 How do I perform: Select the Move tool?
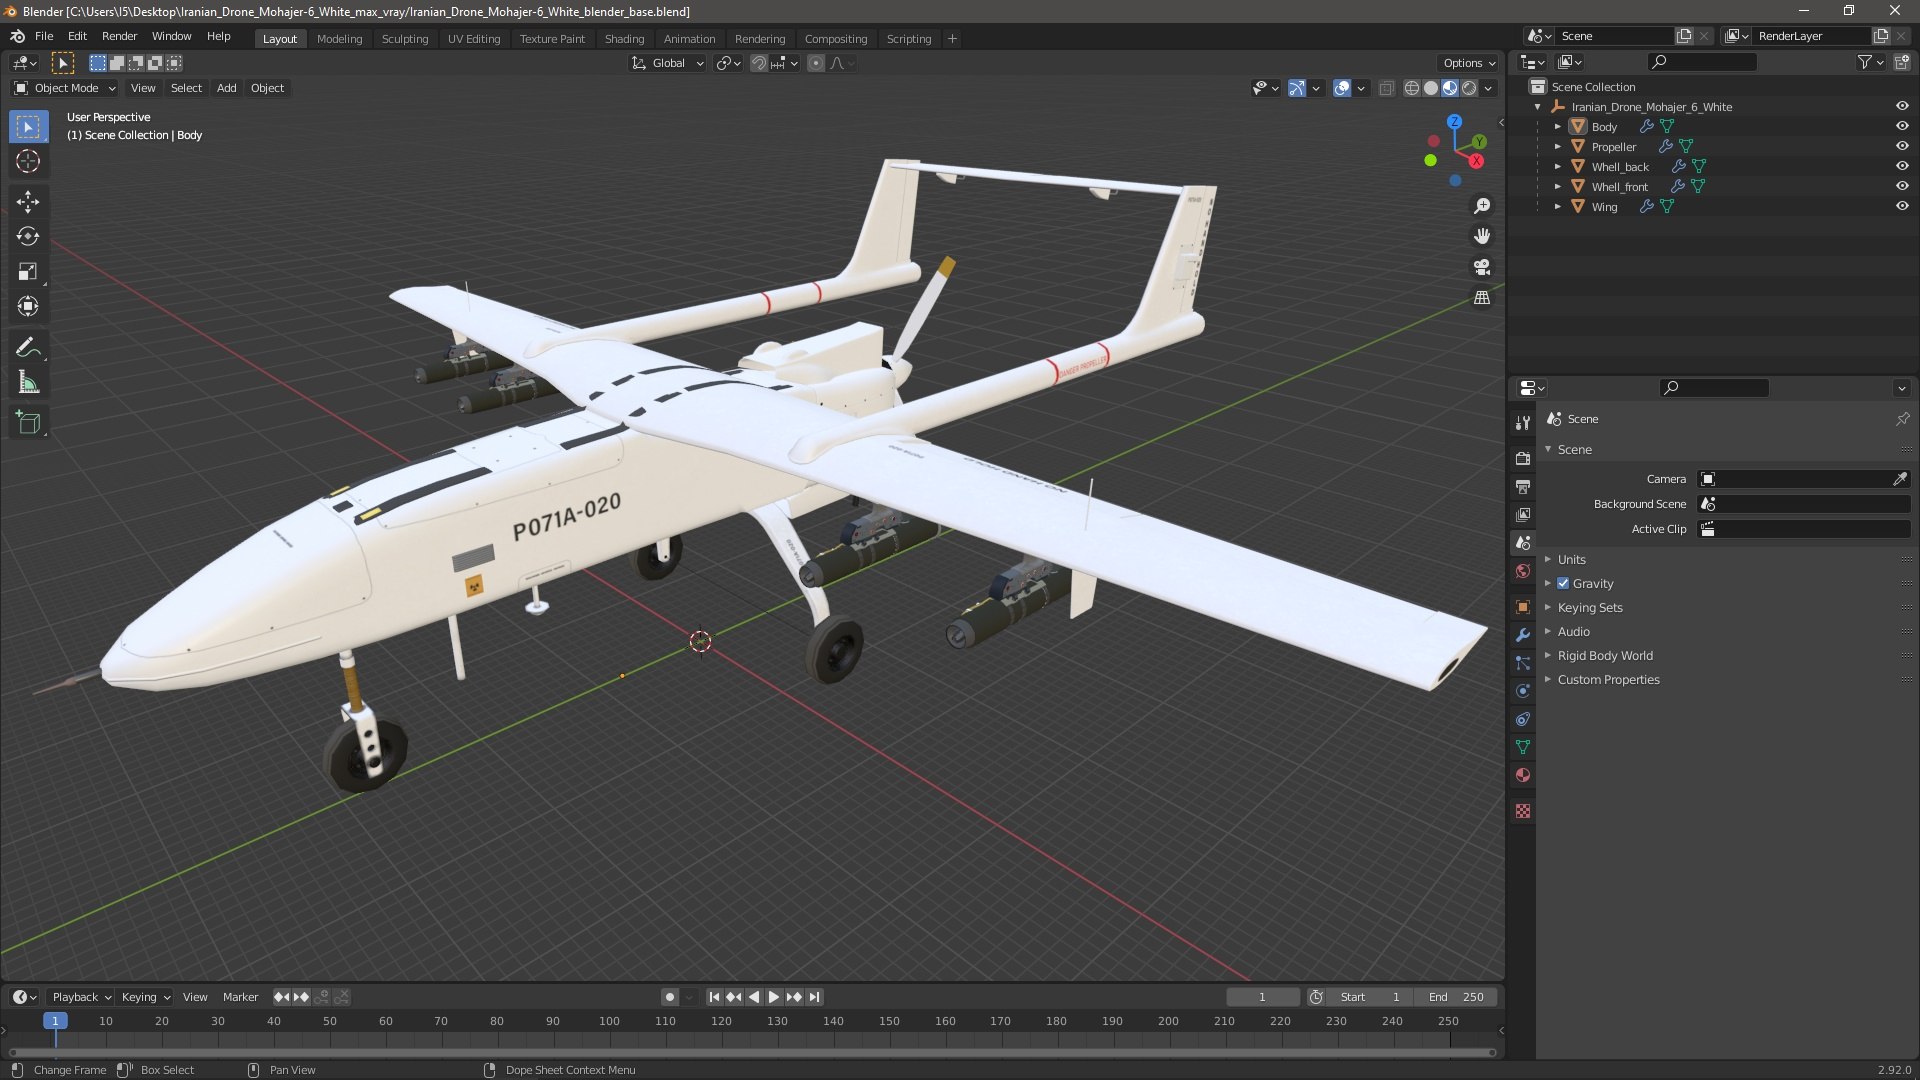pos(28,202)
